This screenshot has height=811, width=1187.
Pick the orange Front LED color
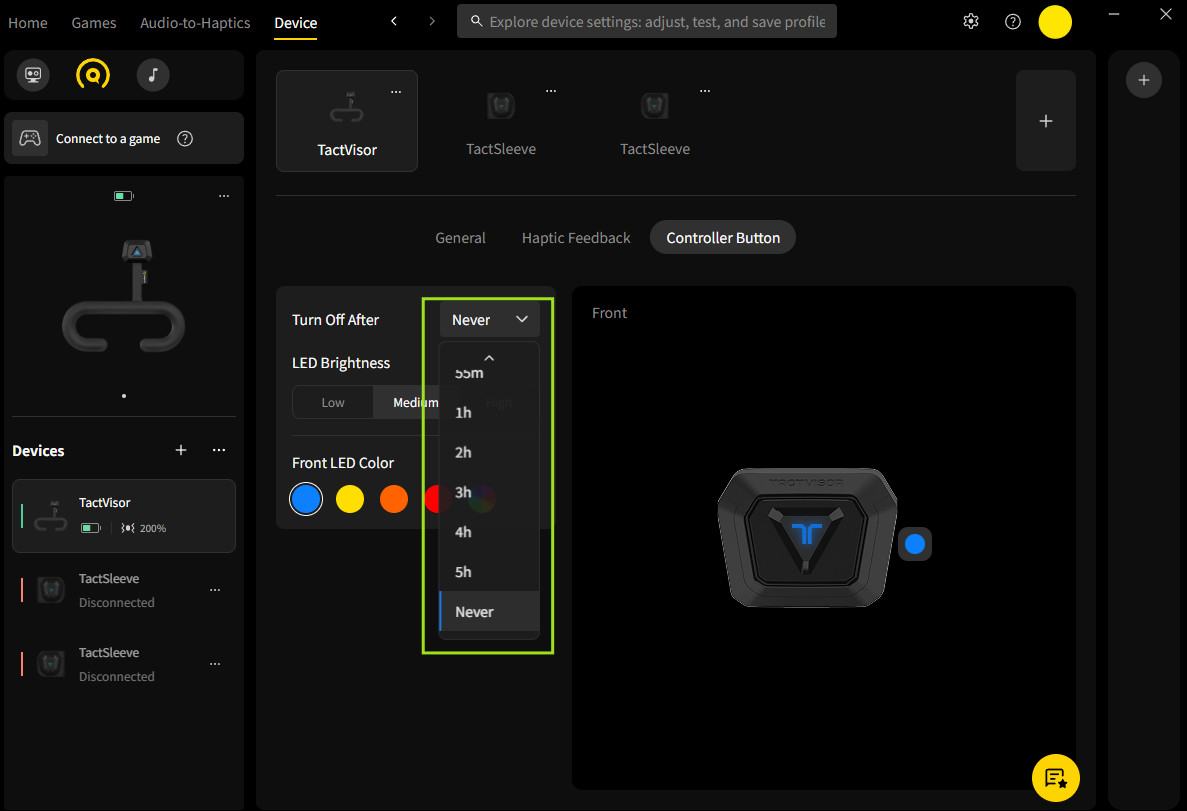(394, 499)
